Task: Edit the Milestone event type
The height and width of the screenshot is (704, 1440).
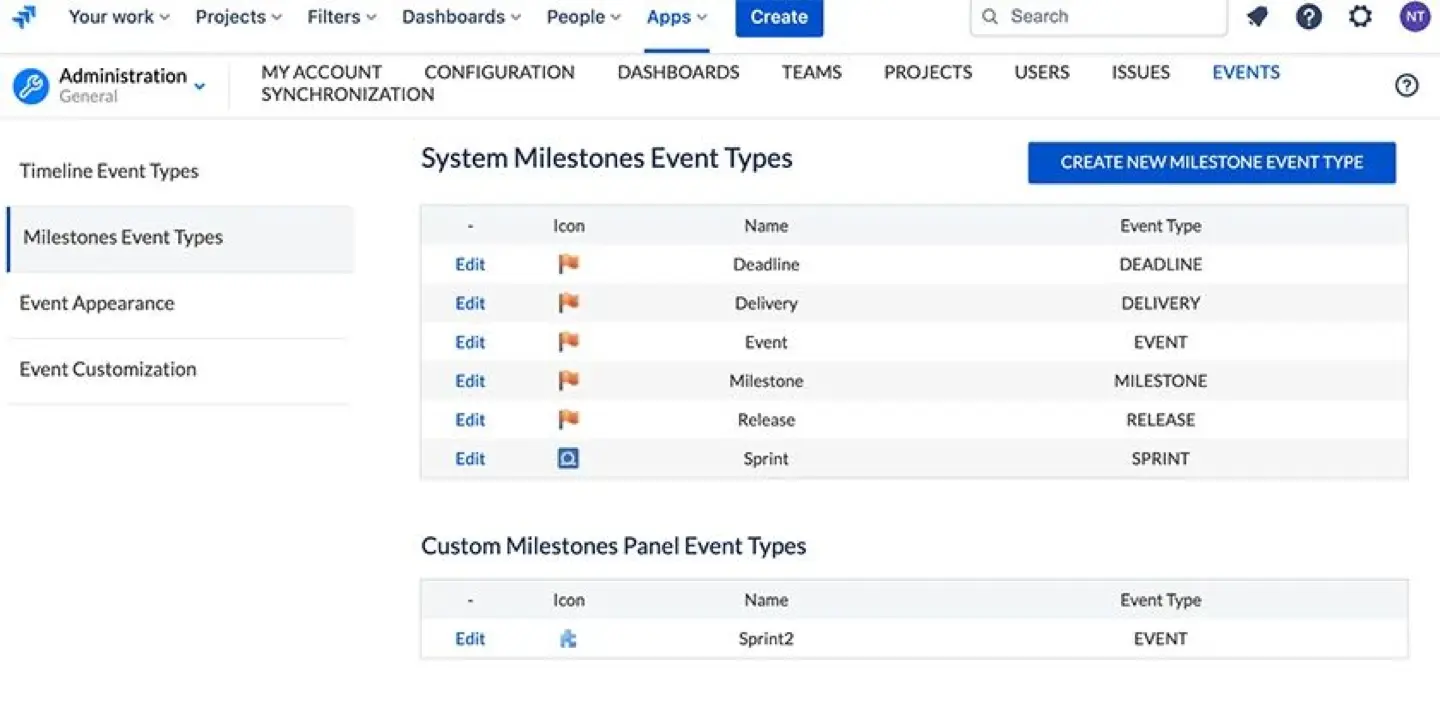Action: pyautogui.click(x=470, y=381)
